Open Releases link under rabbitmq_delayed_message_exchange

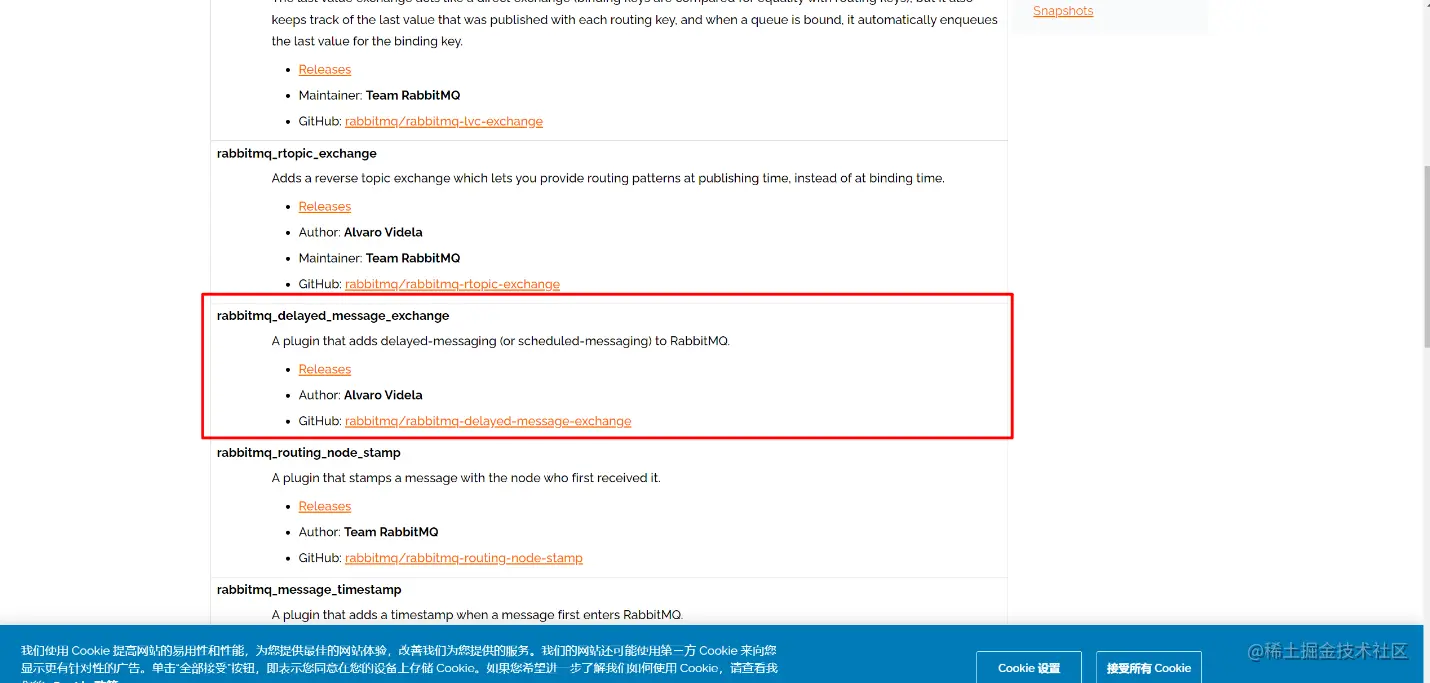(x=325, y=369)
